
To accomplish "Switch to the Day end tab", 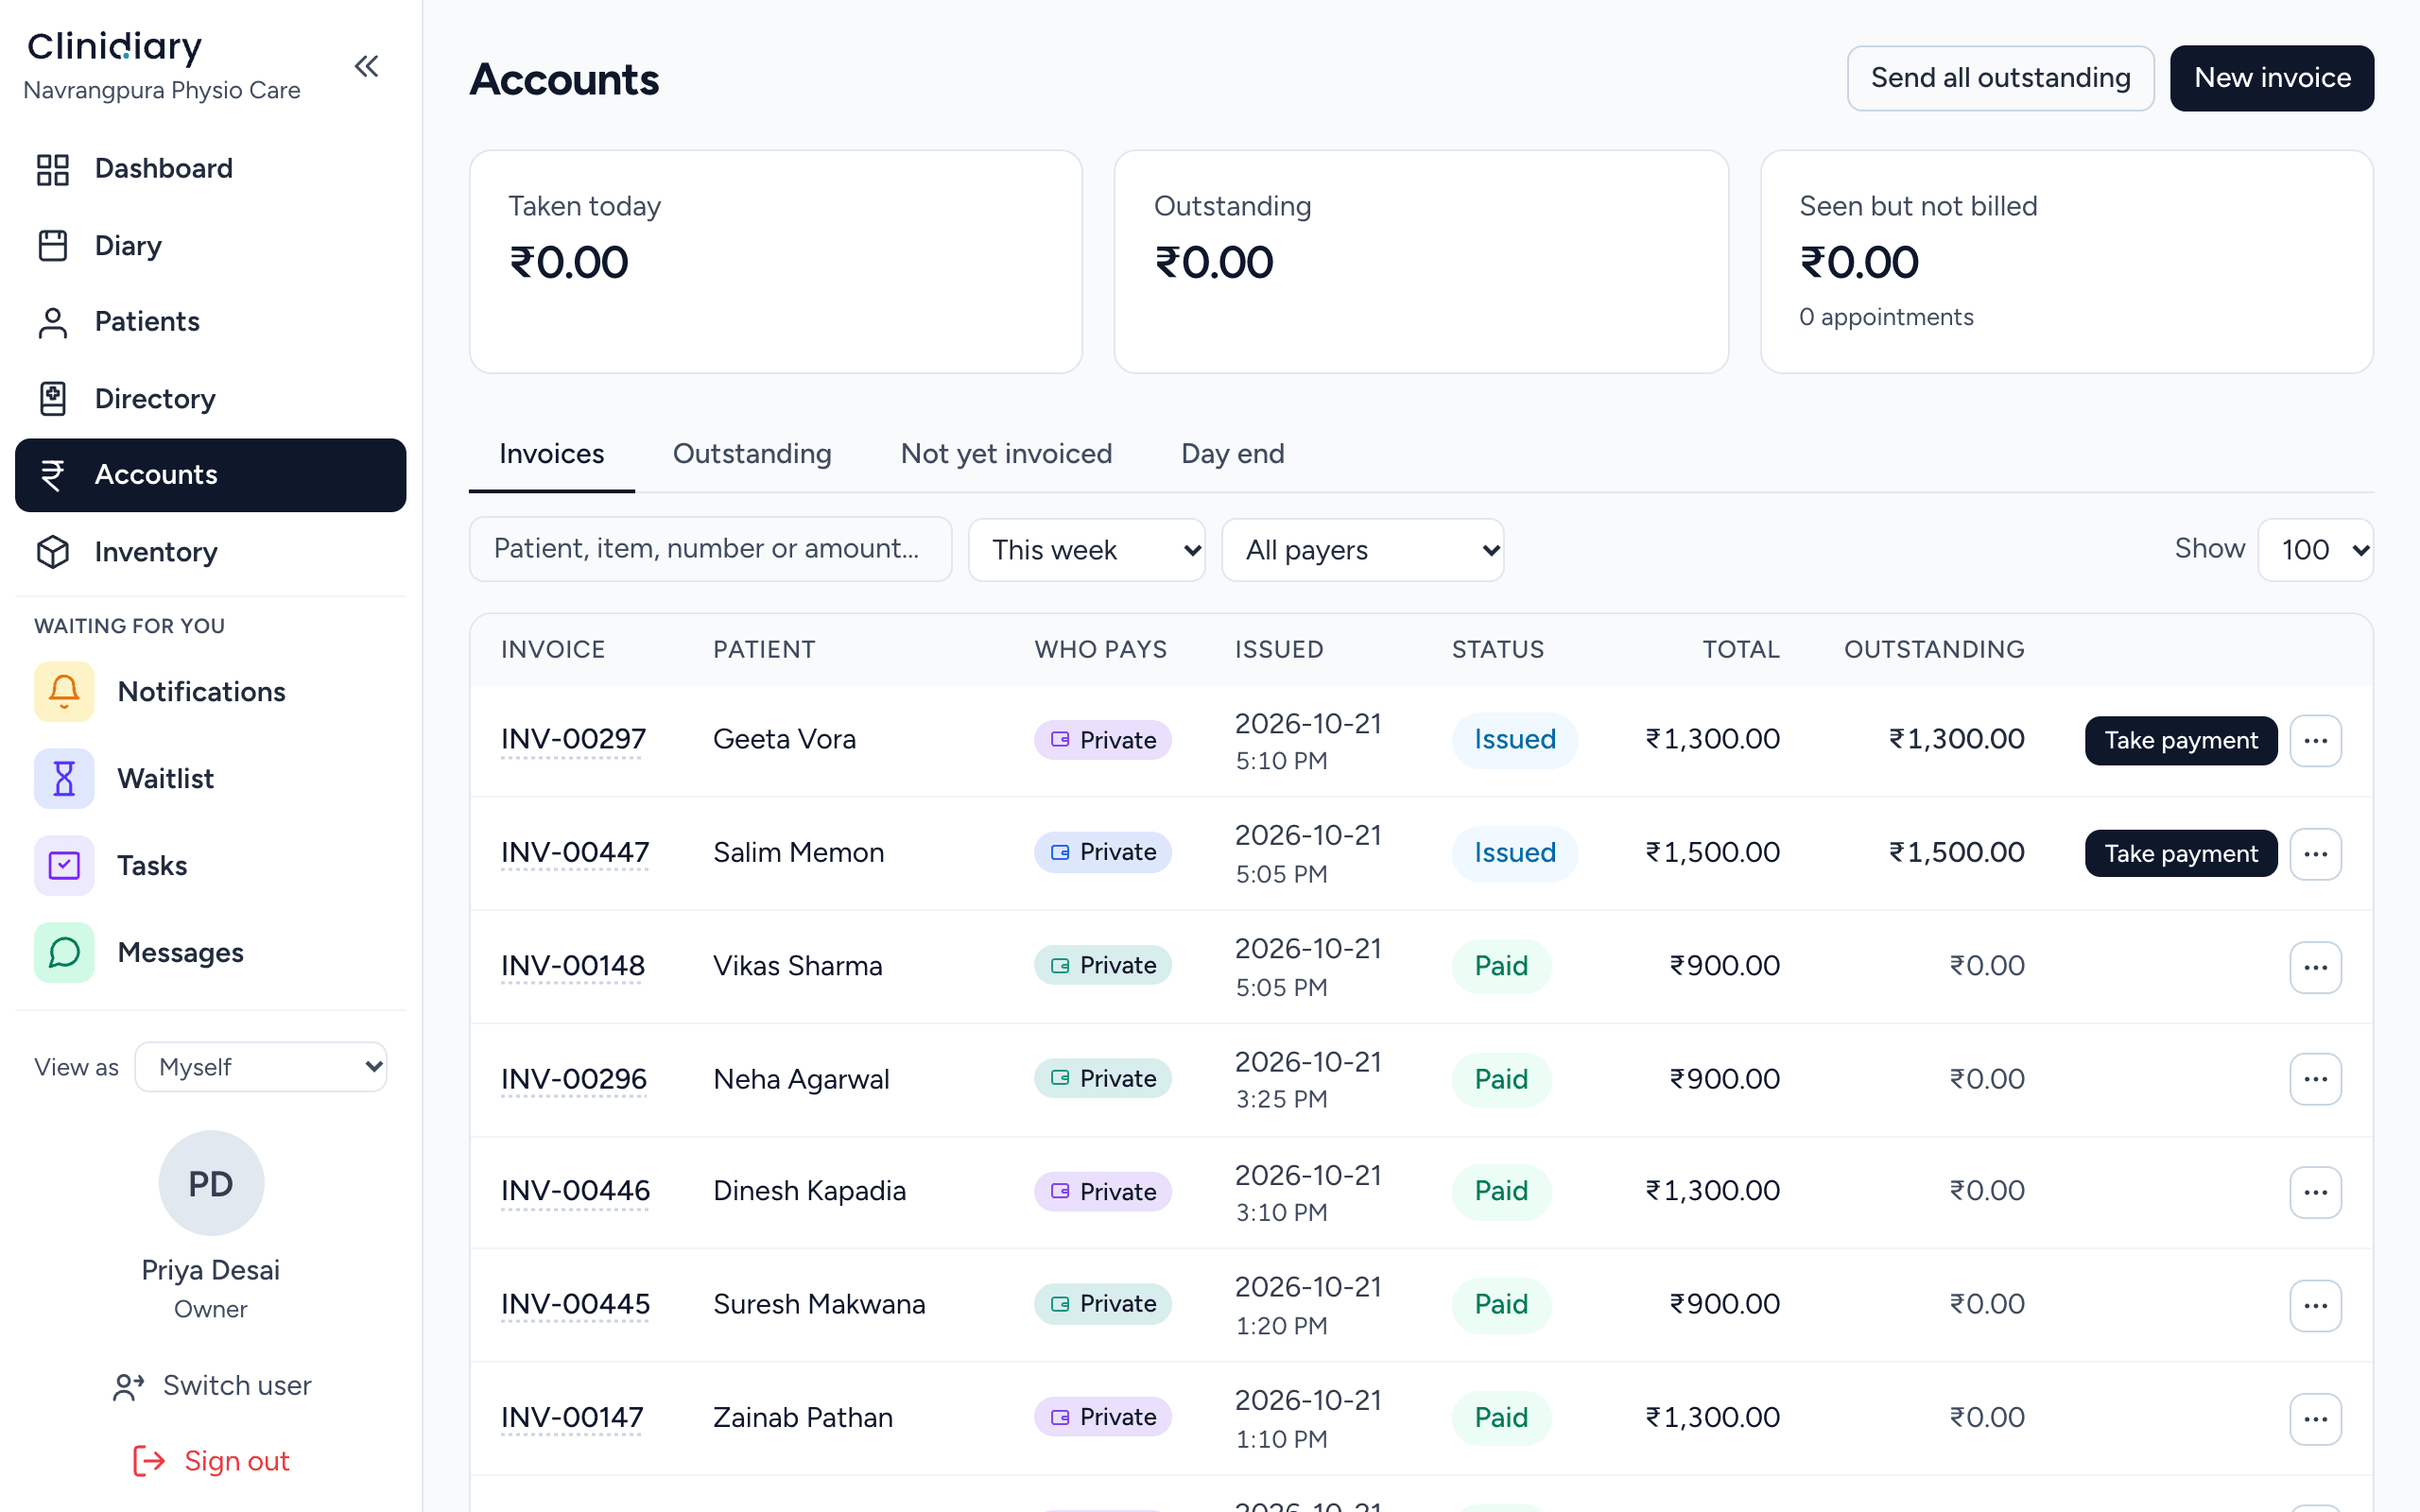I will pos(1233,454).
